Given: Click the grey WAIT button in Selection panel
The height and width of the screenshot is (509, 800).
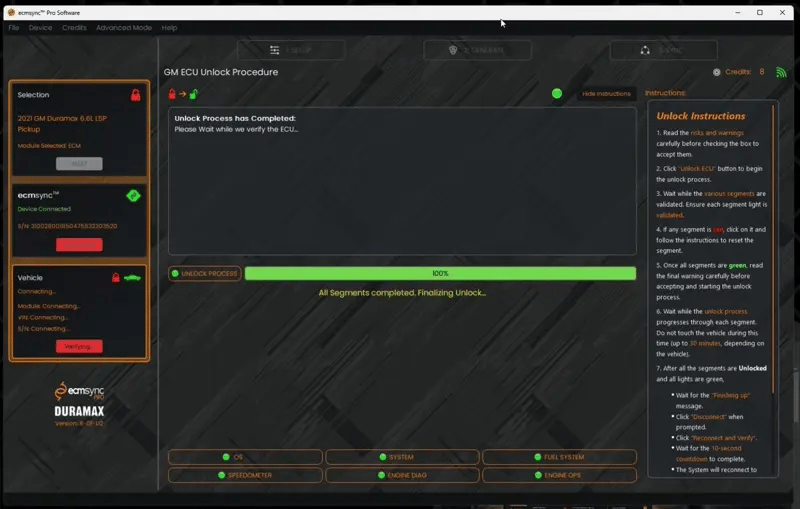Looking at the screenshot, I should pos(79,164).
